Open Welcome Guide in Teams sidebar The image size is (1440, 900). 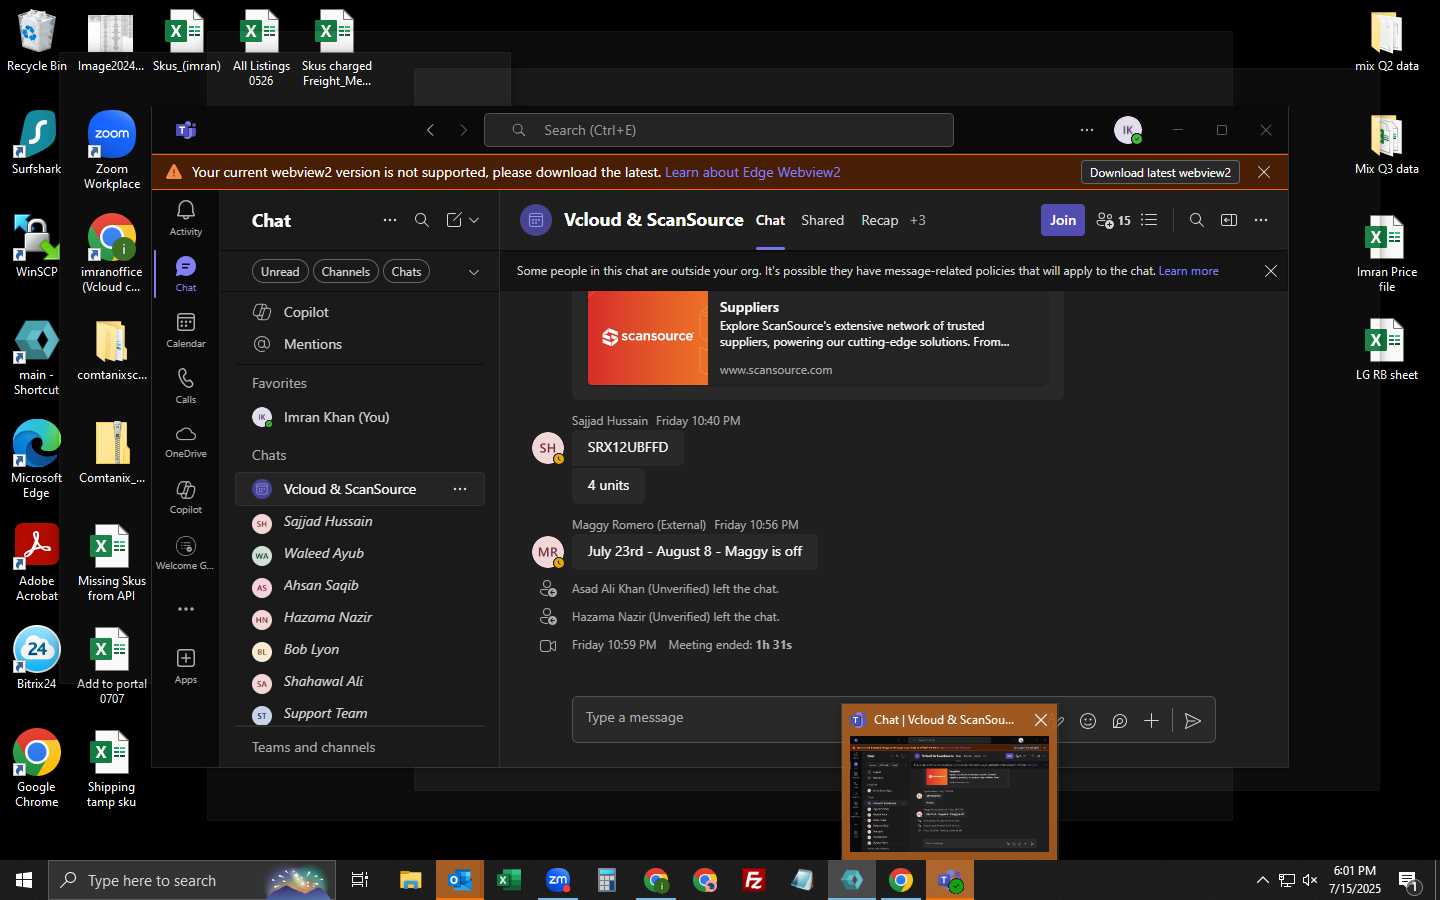(186, 553)
